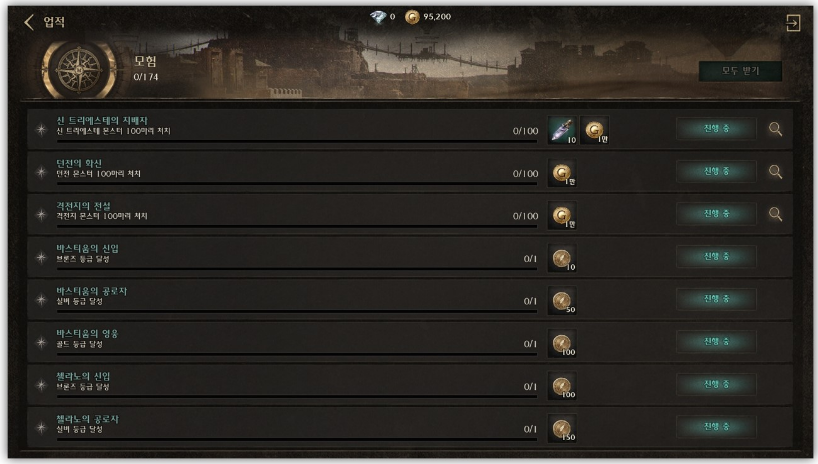Select dagger reward icon in first row
Image resolution: width=818 pixels, height=464 pixels.
tap(562, 130)
